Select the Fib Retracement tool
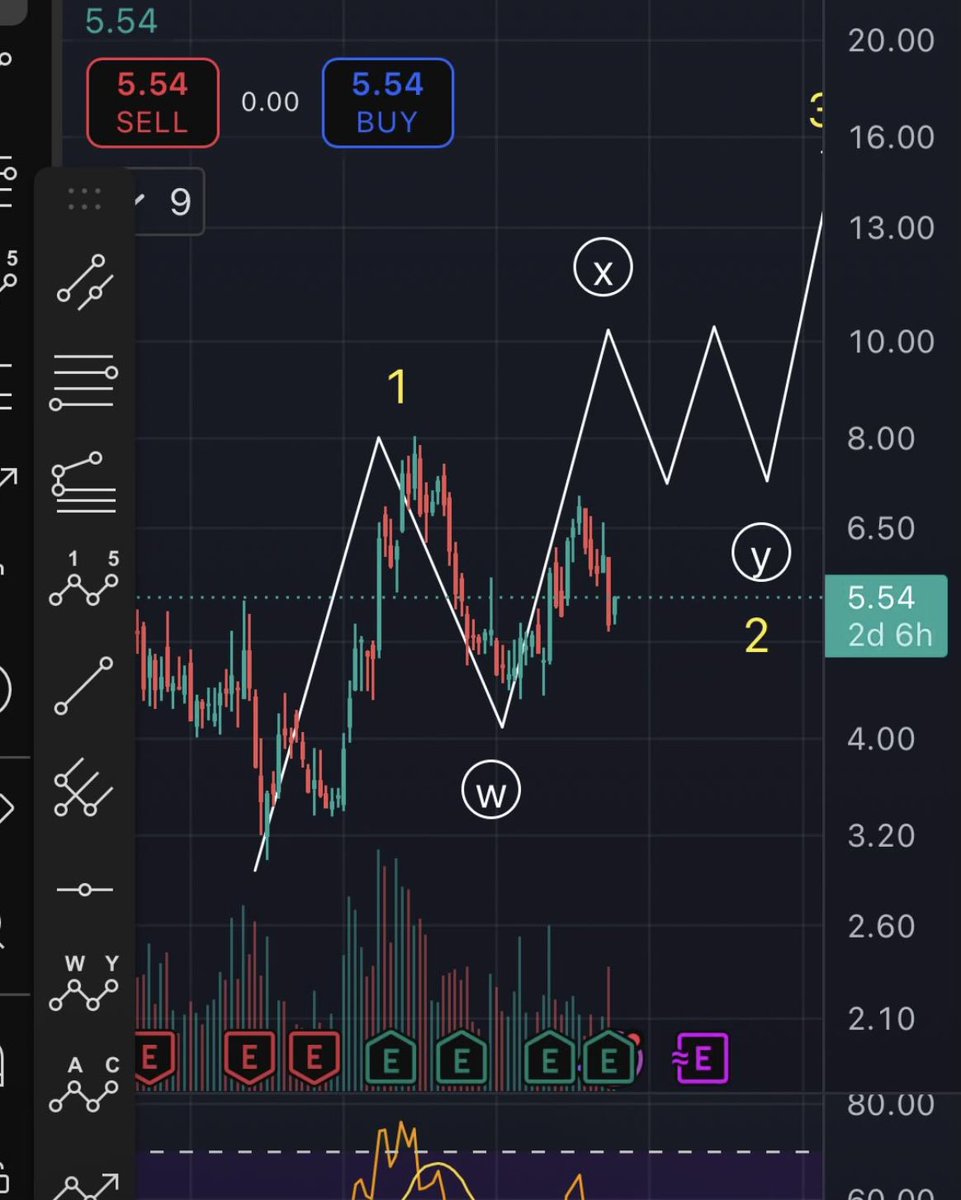The image size is (961, 1200). pos(84,384)
